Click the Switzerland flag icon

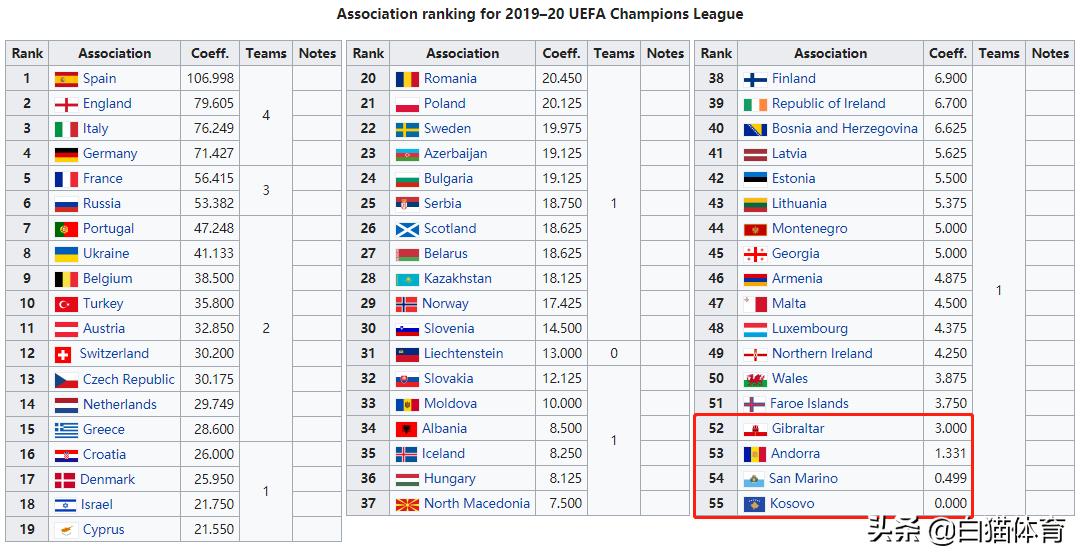click(x=62, y=354)
